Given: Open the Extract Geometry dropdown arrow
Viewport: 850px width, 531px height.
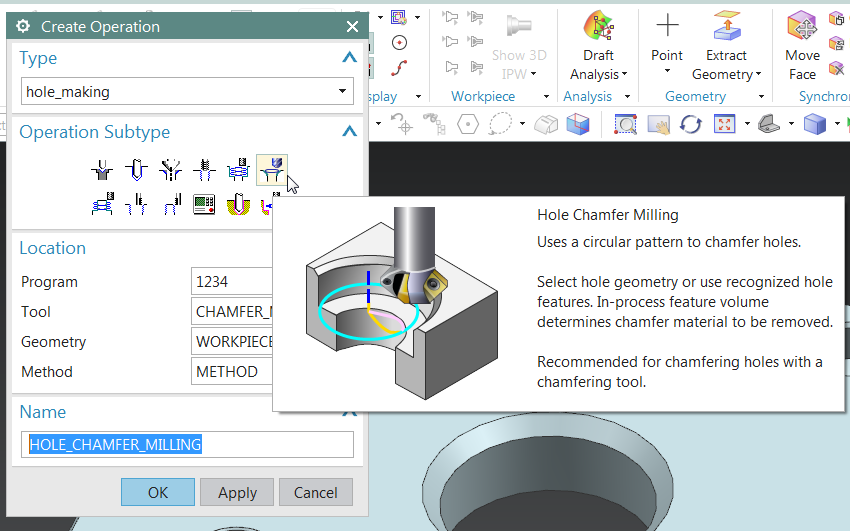Looking at the screenshot, I should [758, 74].
